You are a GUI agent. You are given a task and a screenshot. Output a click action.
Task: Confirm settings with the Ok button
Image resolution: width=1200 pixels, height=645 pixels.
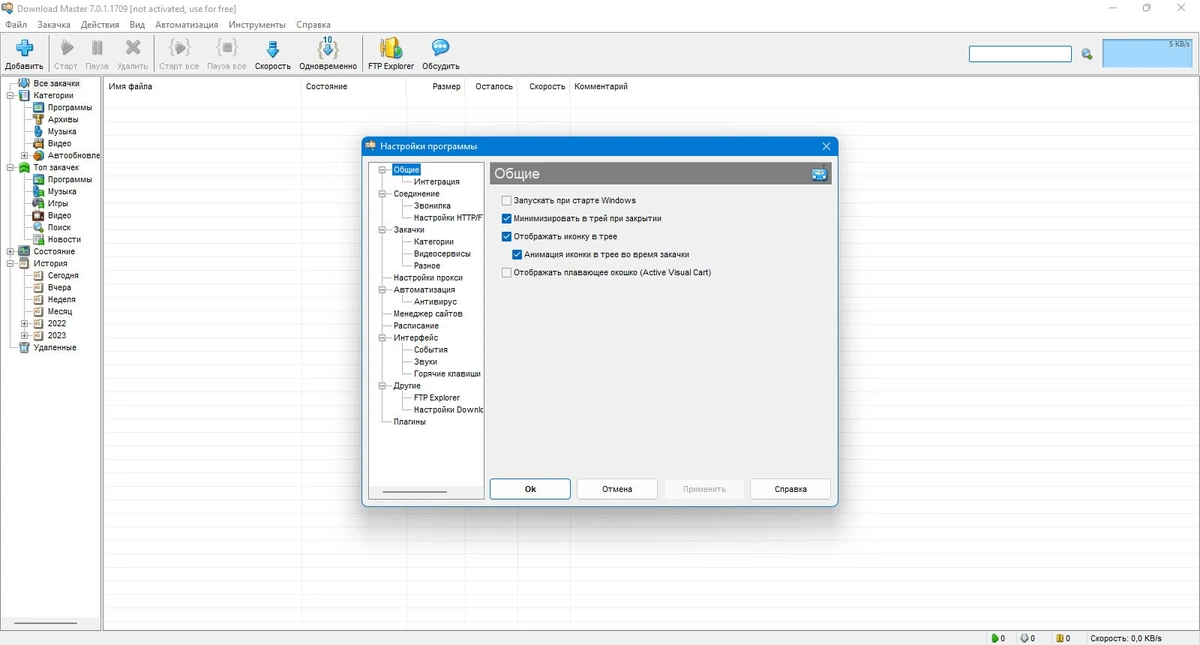point(530,489)
